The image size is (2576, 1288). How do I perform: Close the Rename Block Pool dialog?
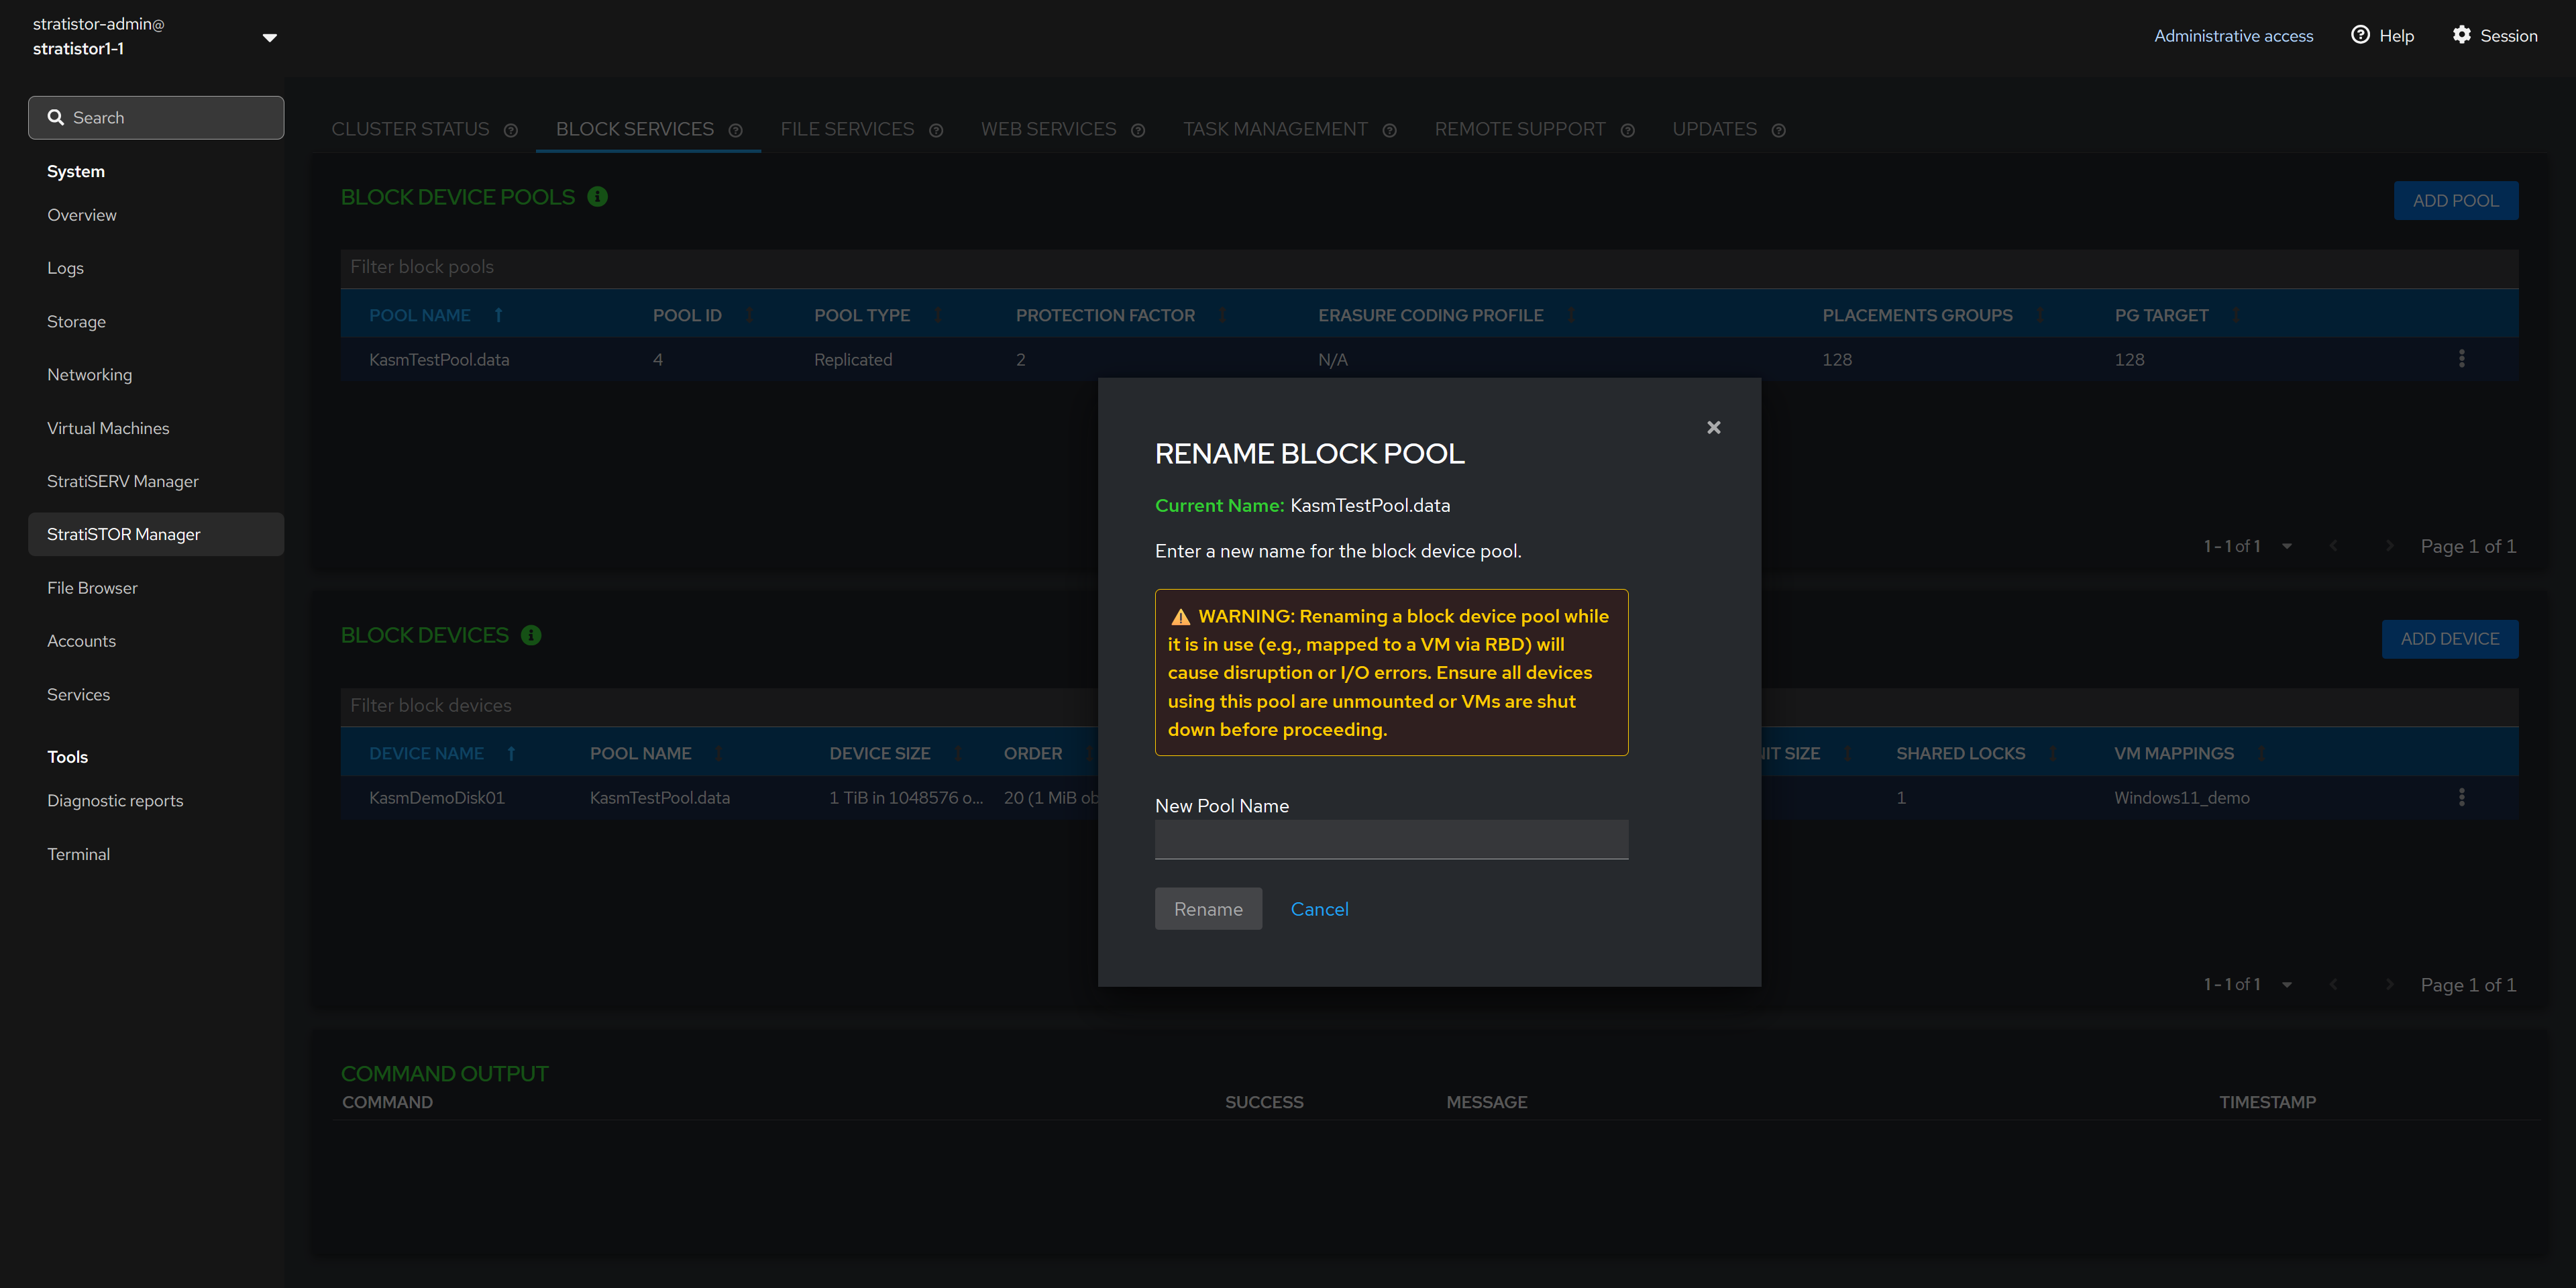[x=1713, y=427]
